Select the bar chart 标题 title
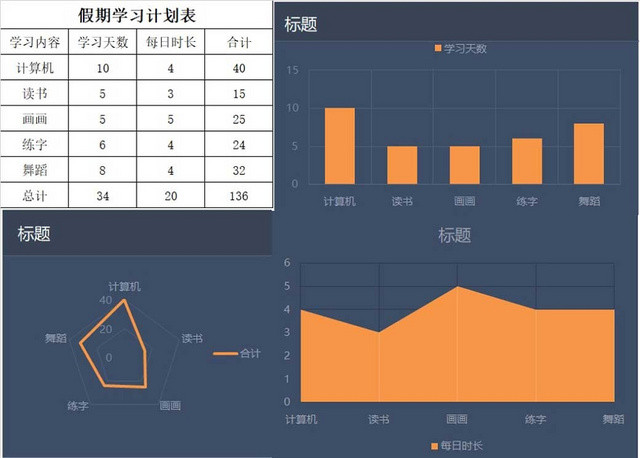640x458 pixels. [x=301, y=24]
